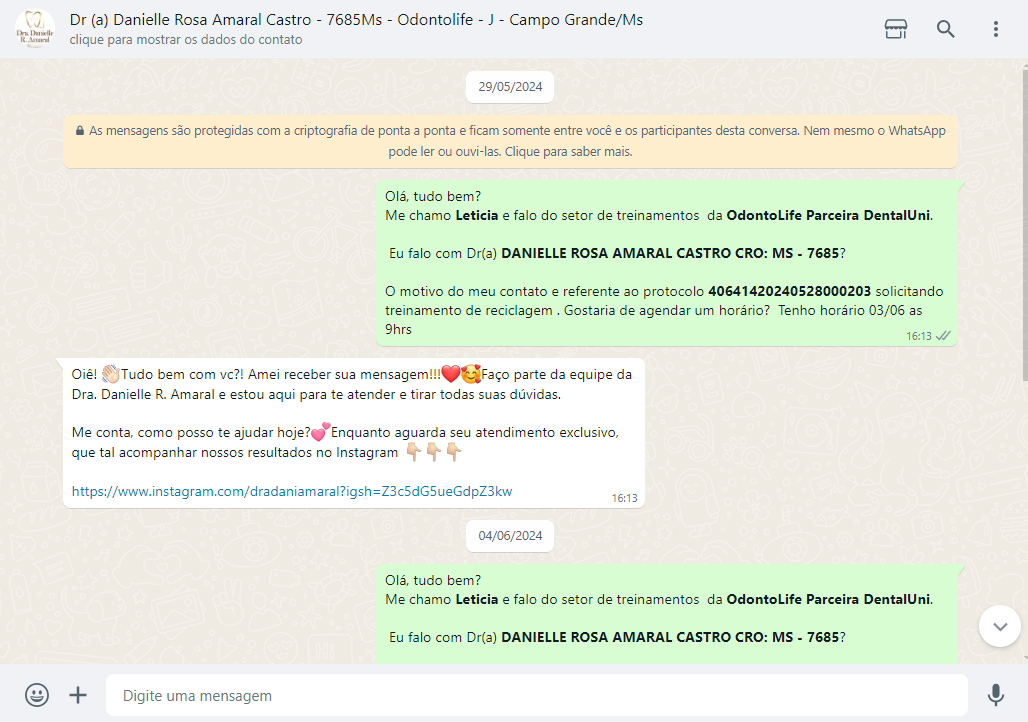
Task: Click the pink hearts emoji after 'hoje?'
Action: click(x=321, y=432)
